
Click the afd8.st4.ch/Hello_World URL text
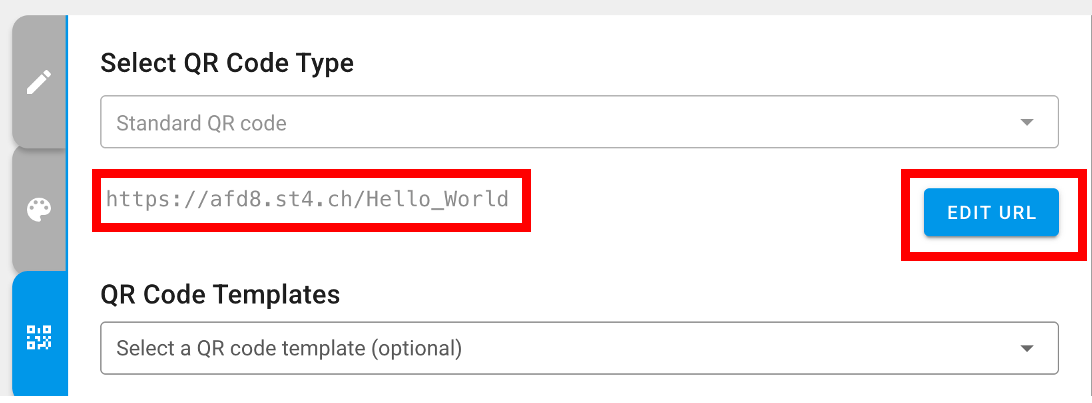[308, 199]
